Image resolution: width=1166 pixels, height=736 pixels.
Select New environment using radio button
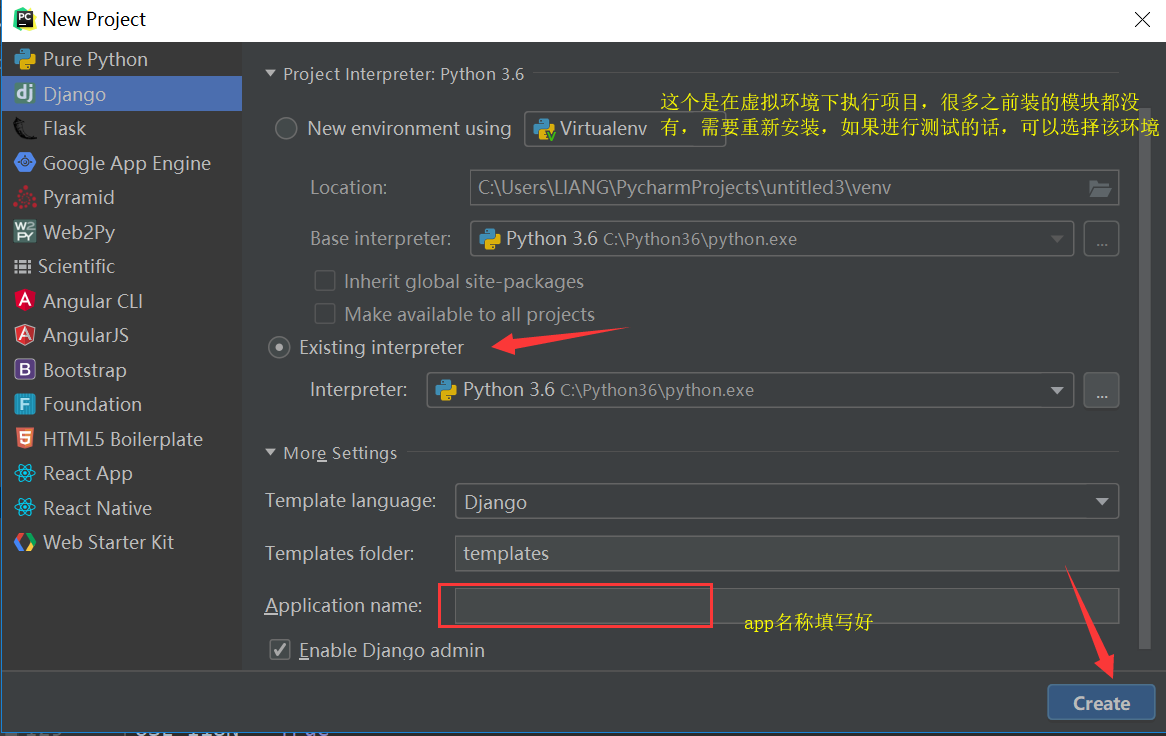point(286,128)
